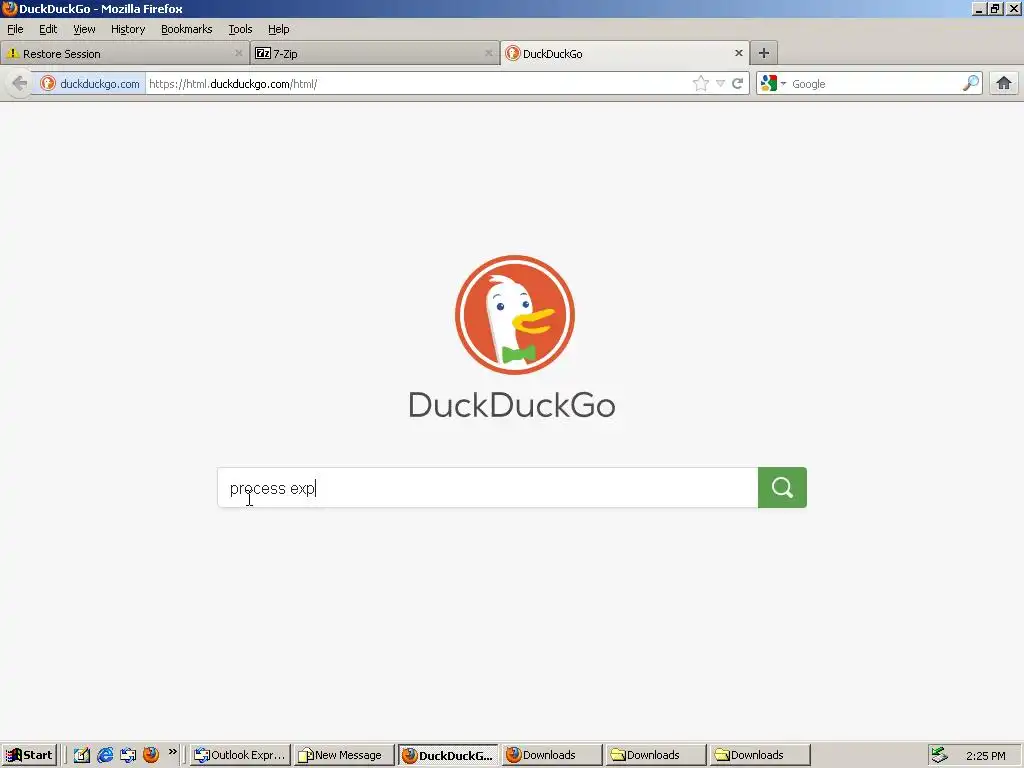The height and width of the screenshot is (768, 1024).
Task: Click the URL address bar text
Action: (x=233, y=84)
